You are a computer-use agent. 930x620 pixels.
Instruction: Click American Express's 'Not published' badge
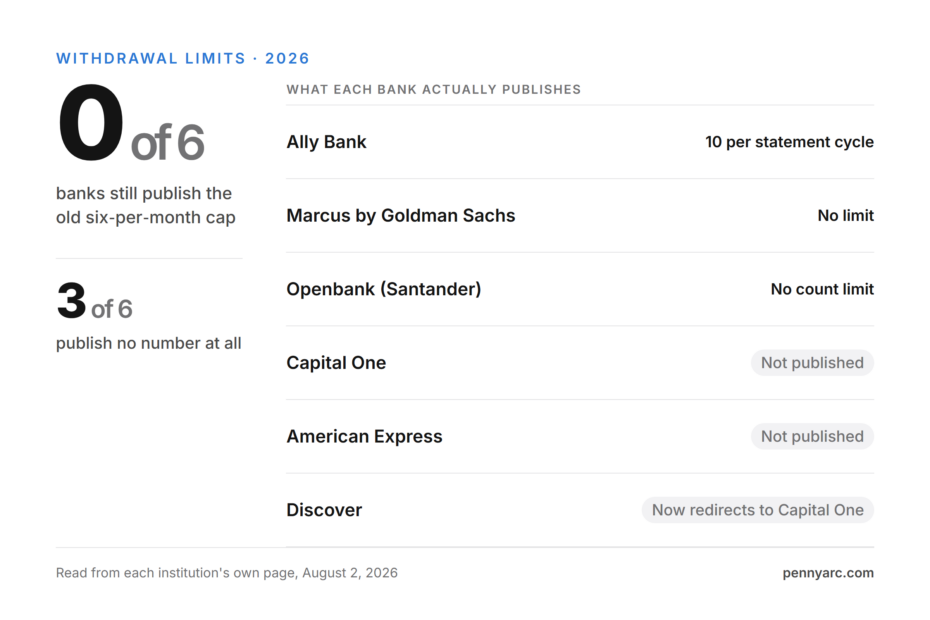(812, 436)
